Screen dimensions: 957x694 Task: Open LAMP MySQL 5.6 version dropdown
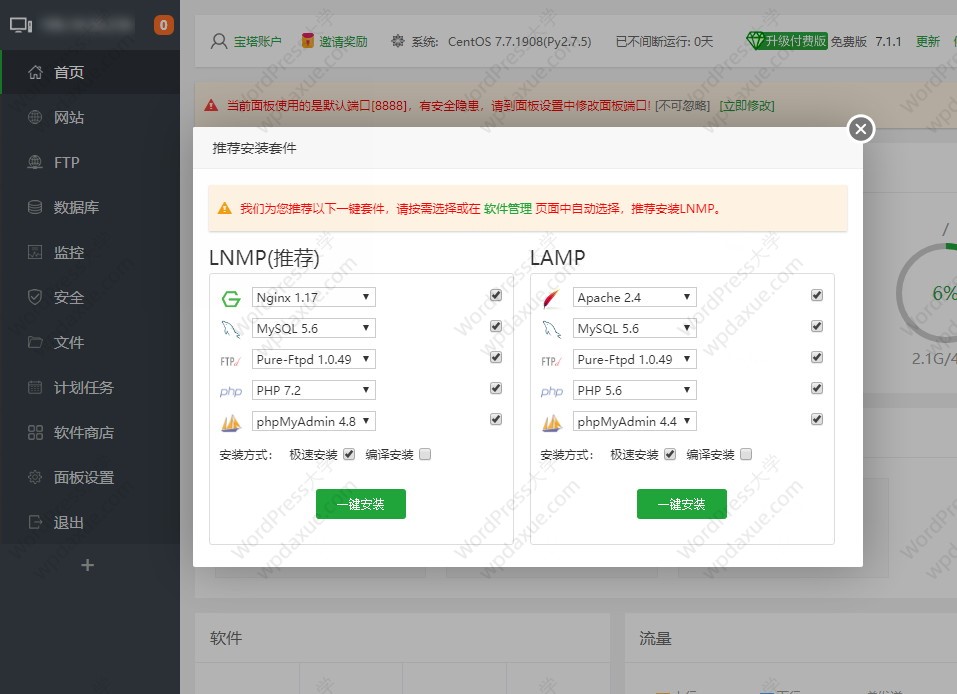[x=635, y=328]
